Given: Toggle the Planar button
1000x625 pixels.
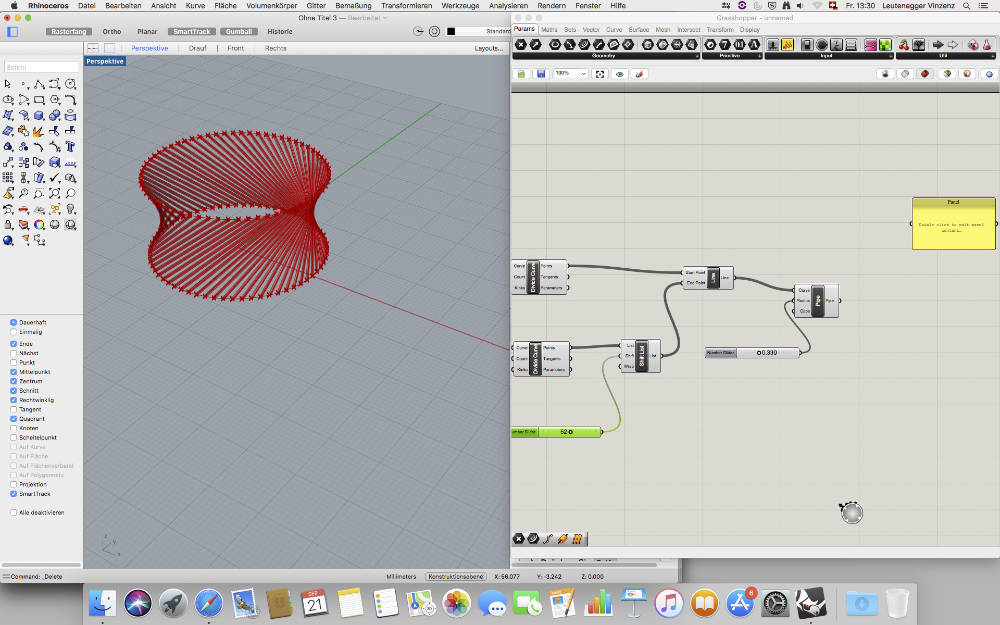Looking at the screenshot, I should click(147, 31).
